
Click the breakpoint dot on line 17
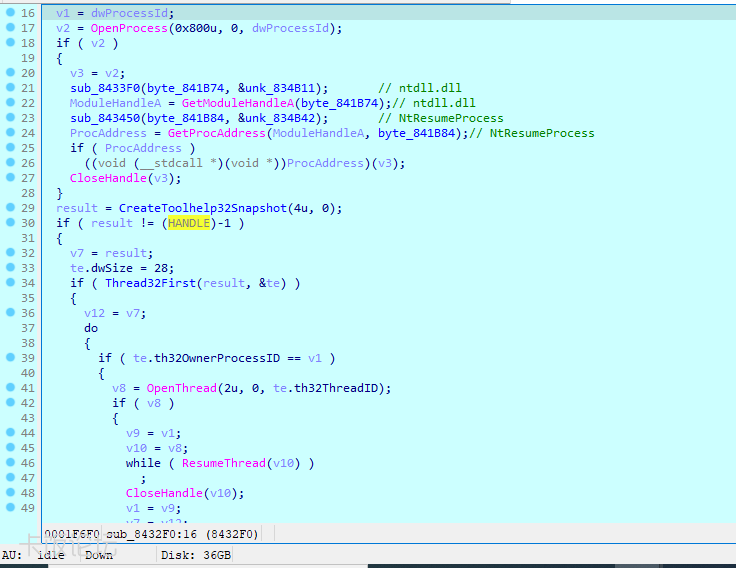pyautogui.click(x=9, y=28)
